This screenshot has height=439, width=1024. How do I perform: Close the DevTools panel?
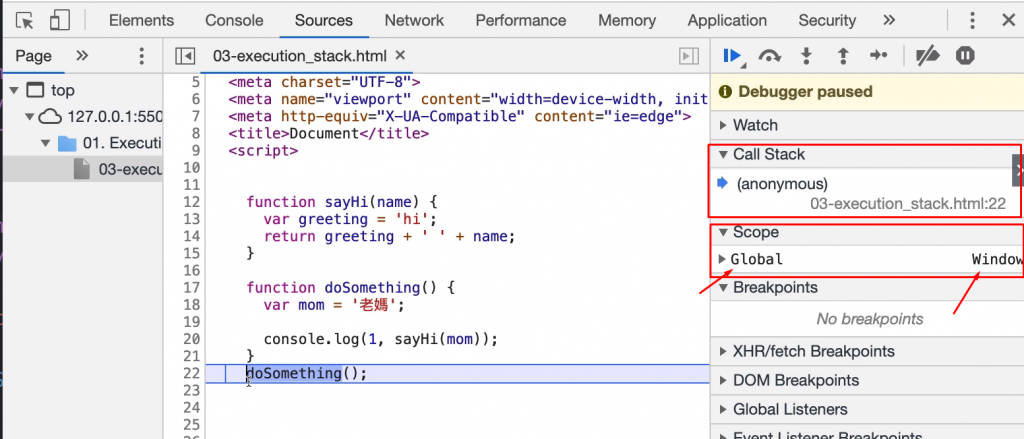[1008, 20]
